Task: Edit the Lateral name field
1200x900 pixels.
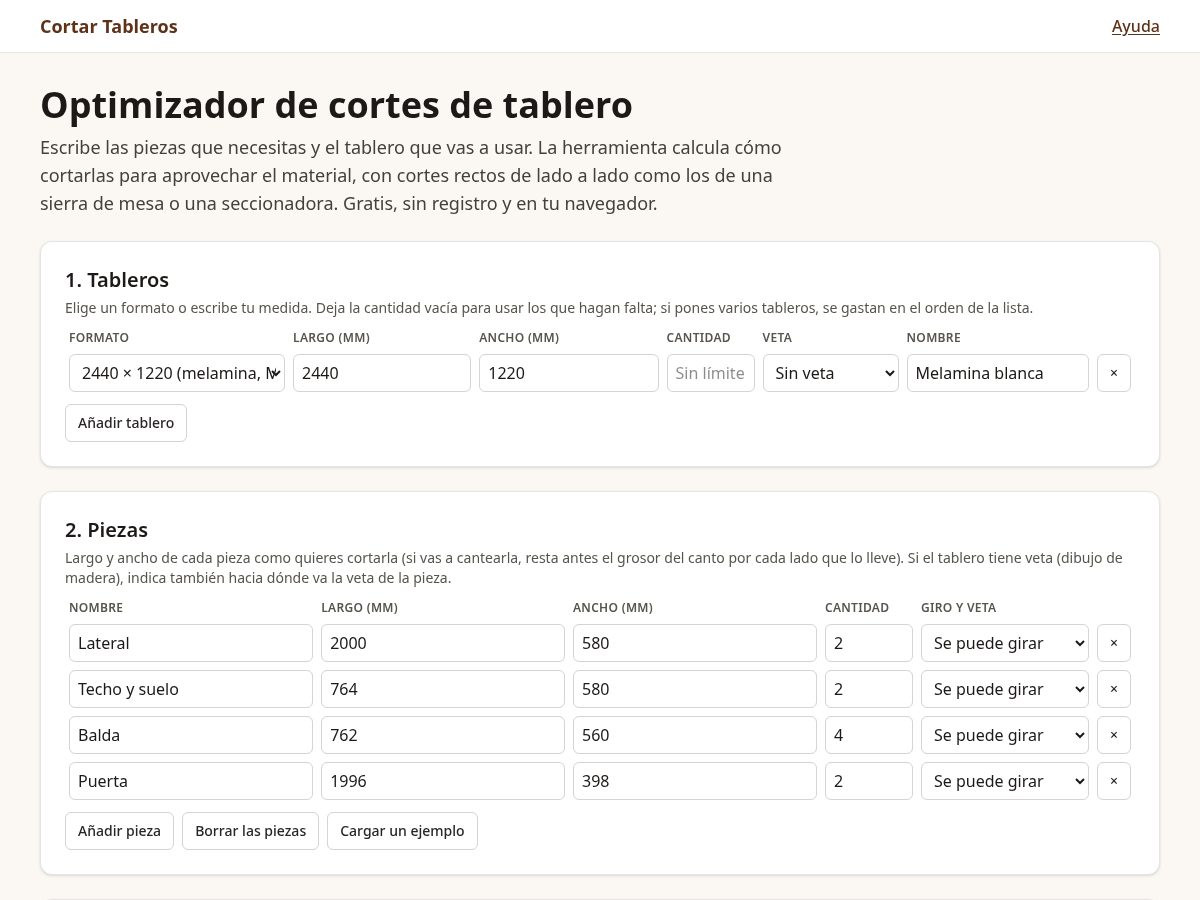Action: (x=191, y=643)
